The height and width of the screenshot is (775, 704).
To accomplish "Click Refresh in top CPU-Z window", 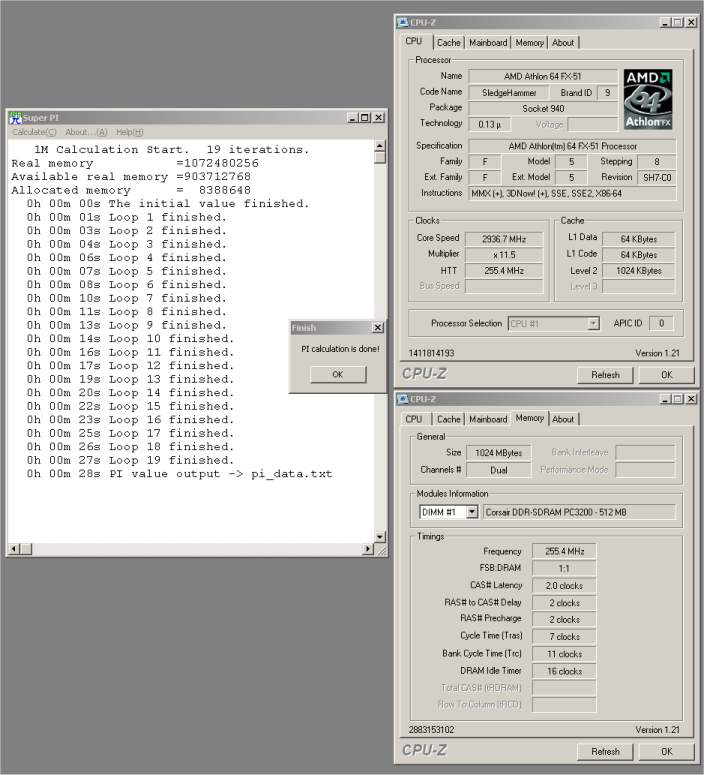I will (x=605, y=375).
